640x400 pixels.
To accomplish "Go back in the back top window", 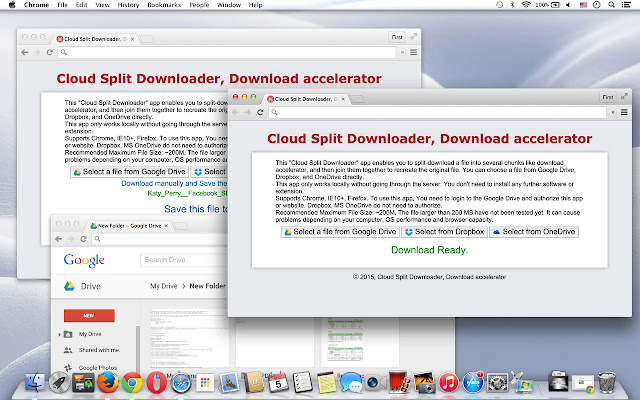I will (25, 52).
